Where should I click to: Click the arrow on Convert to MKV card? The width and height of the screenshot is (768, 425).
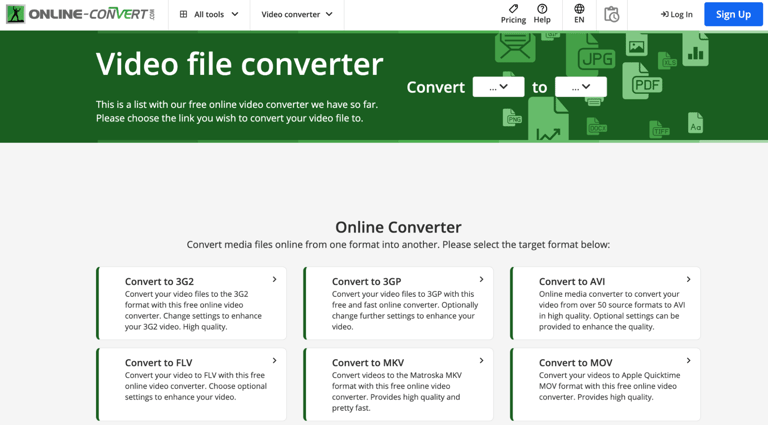[482, 361]
